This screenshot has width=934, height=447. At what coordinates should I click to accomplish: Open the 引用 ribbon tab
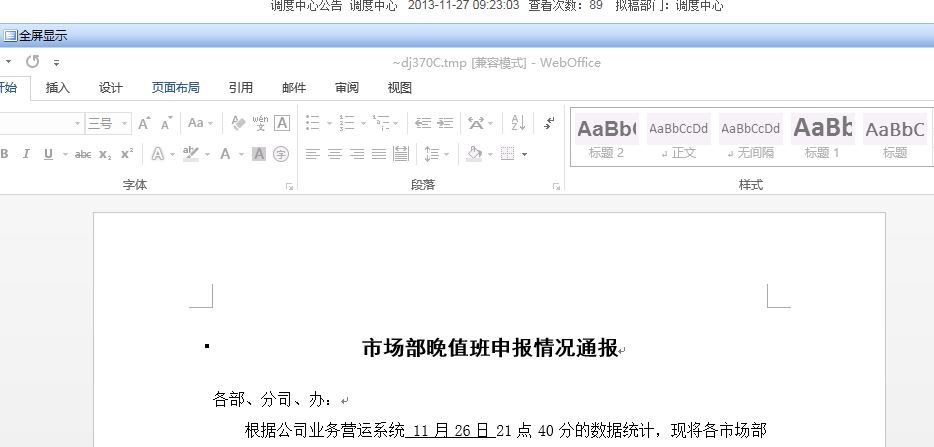[x=241, y=88]
